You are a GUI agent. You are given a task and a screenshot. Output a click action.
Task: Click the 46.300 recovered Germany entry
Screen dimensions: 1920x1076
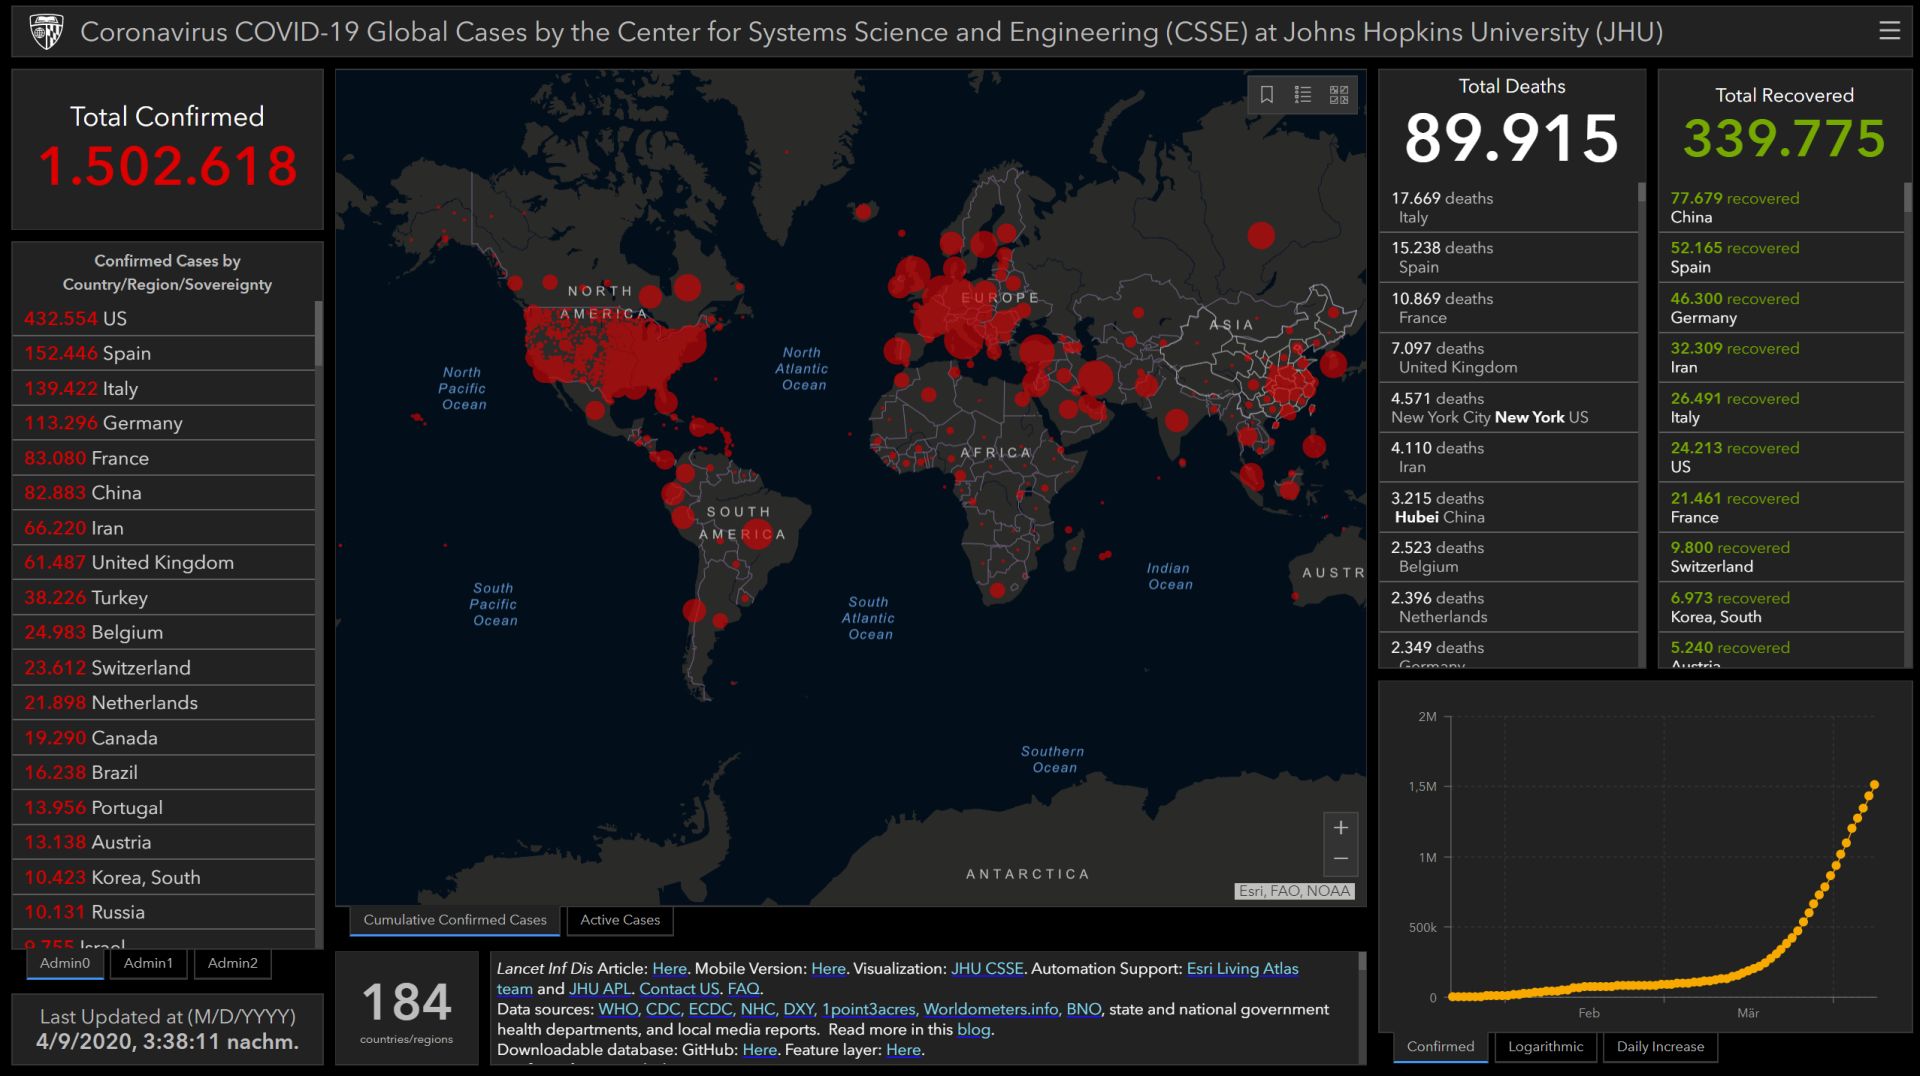(x=1781, y=307)
